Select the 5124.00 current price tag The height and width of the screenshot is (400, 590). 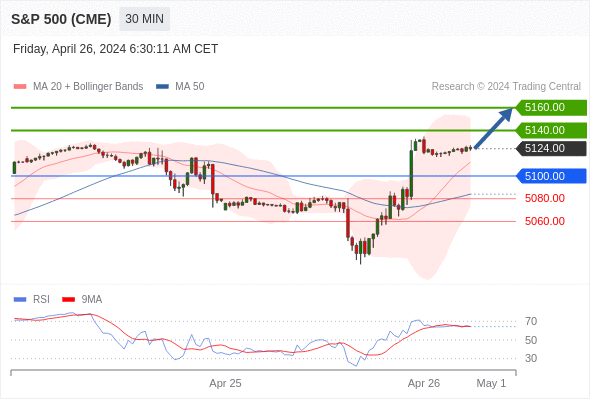click(550, 148)
